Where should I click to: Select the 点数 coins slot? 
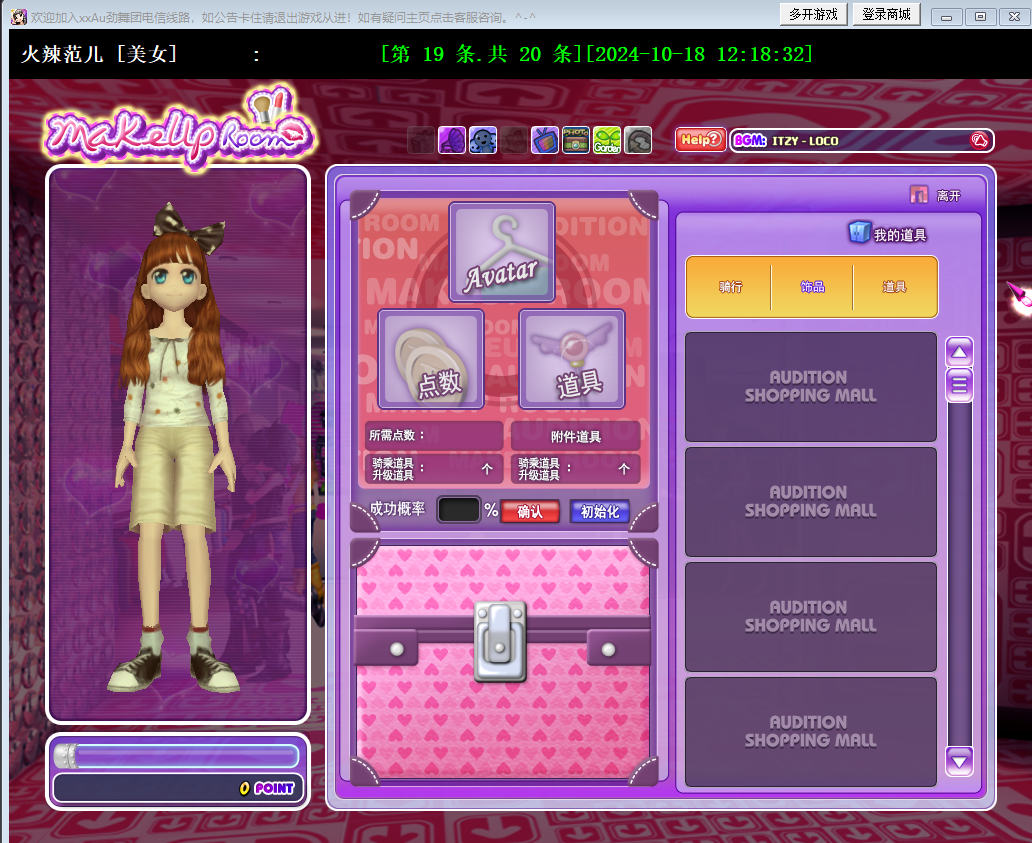click(431, 358)
